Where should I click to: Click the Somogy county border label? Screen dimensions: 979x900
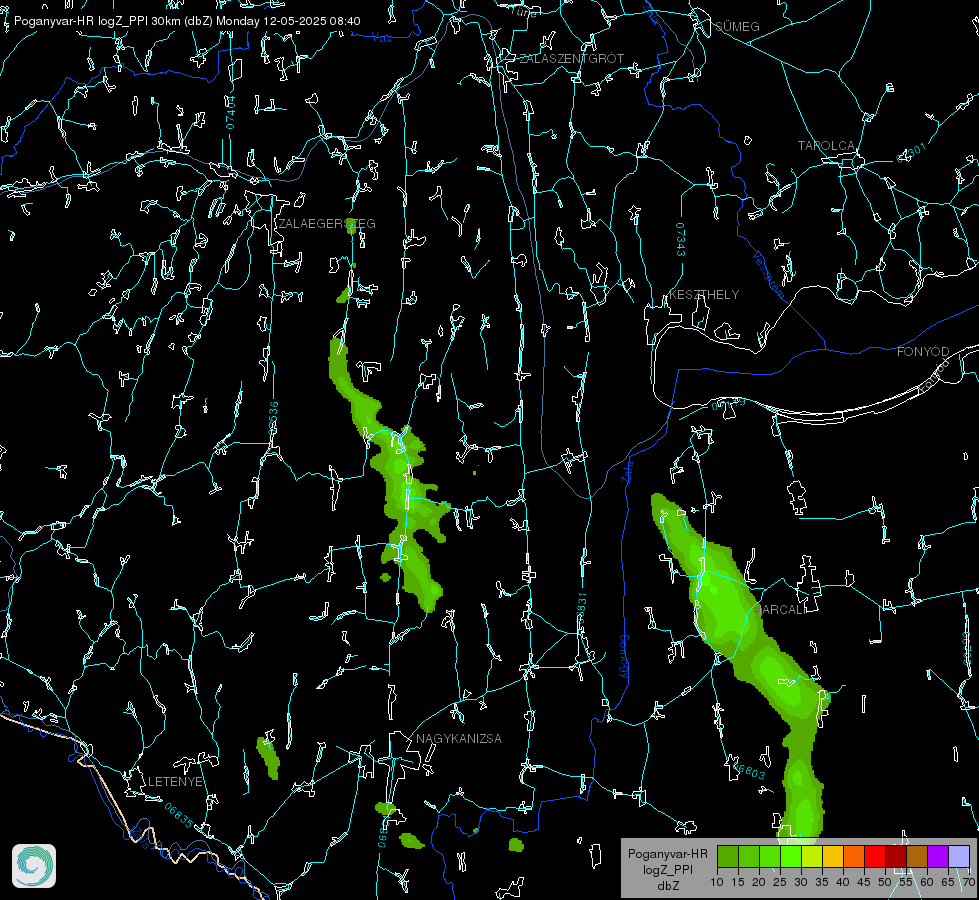[623, 658]
